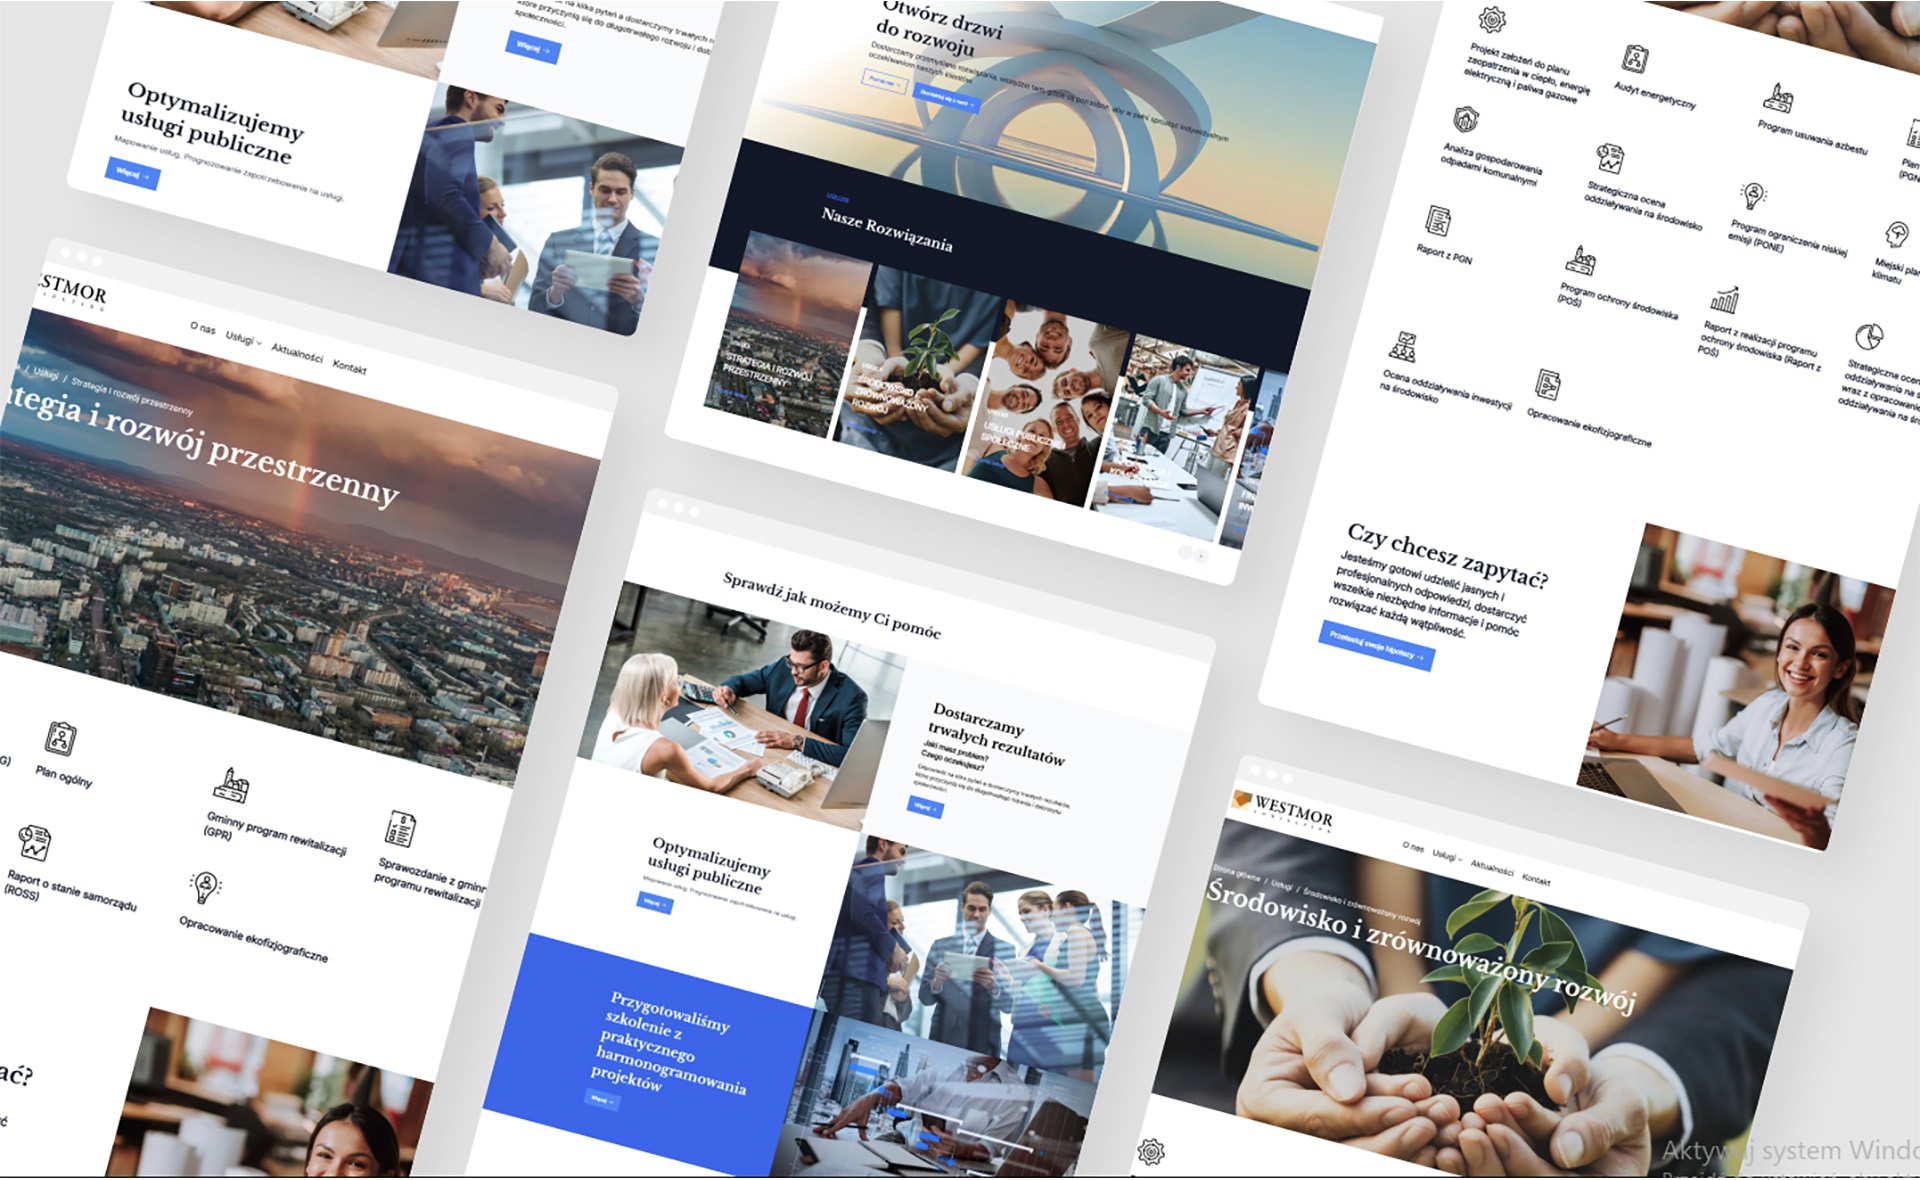The width and height of the screenshot is (1920, 1180).
Task: Click the Plan ogólny label
Action: coord(64,776)
